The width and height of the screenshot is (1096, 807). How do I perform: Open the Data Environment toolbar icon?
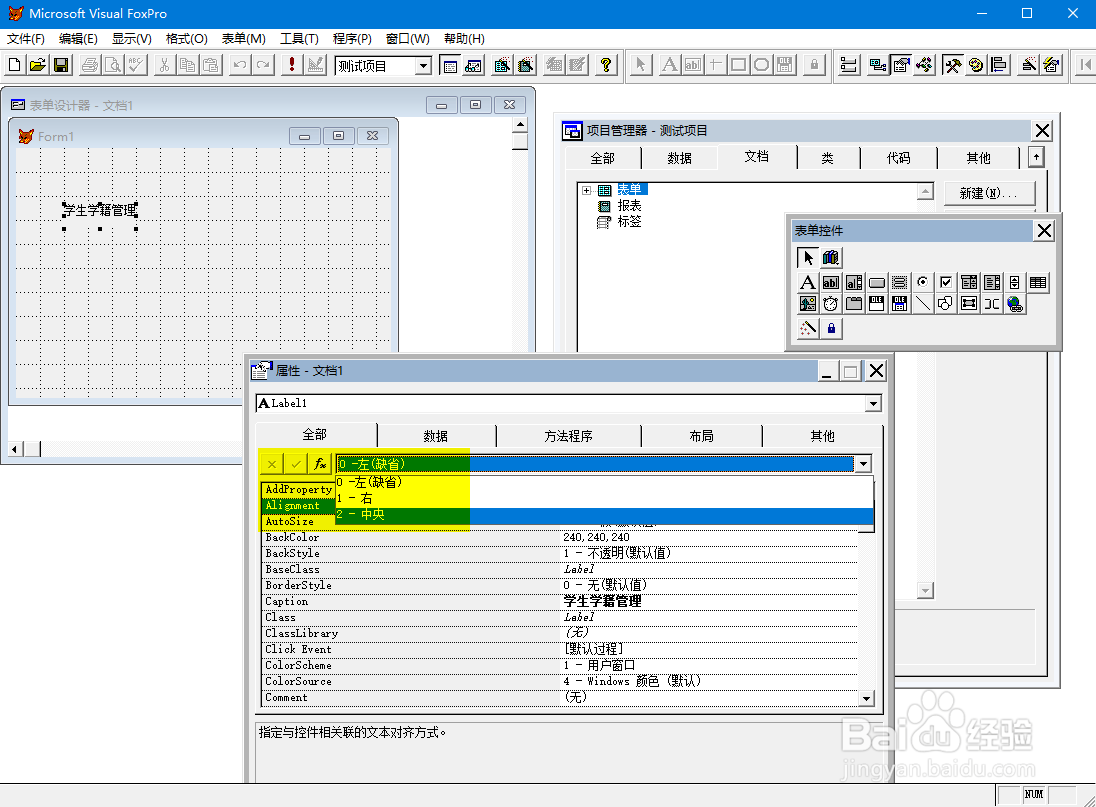coord(877,65)
